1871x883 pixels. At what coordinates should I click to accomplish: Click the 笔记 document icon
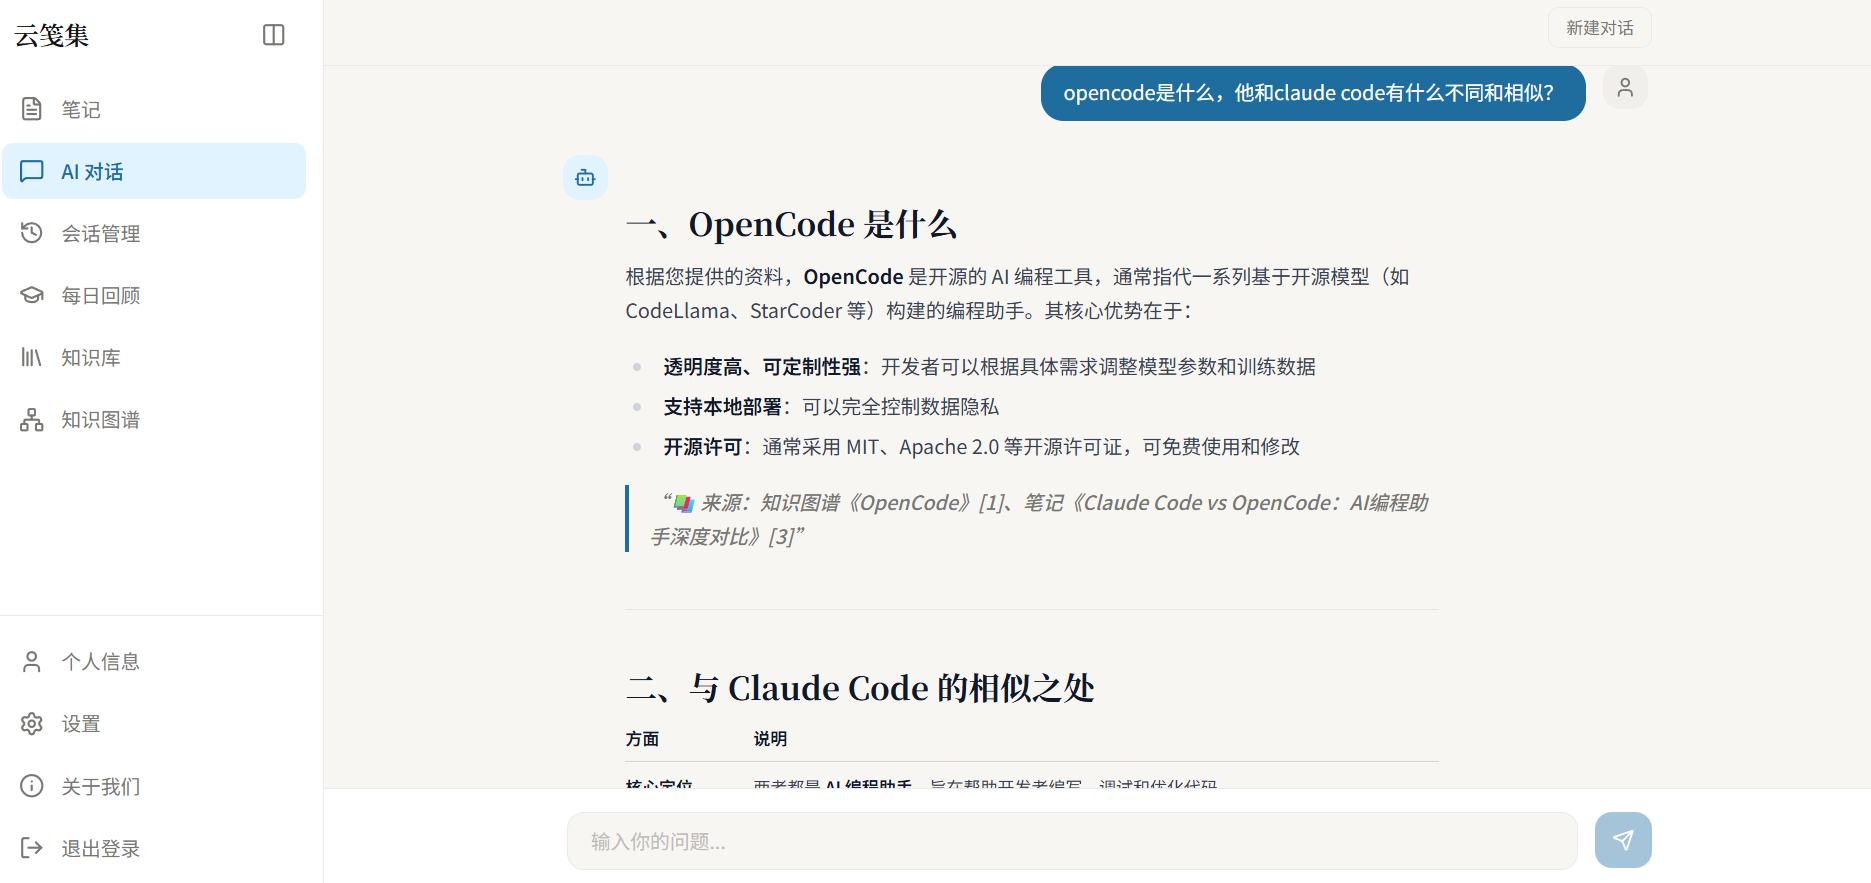(x=32, y=109)
